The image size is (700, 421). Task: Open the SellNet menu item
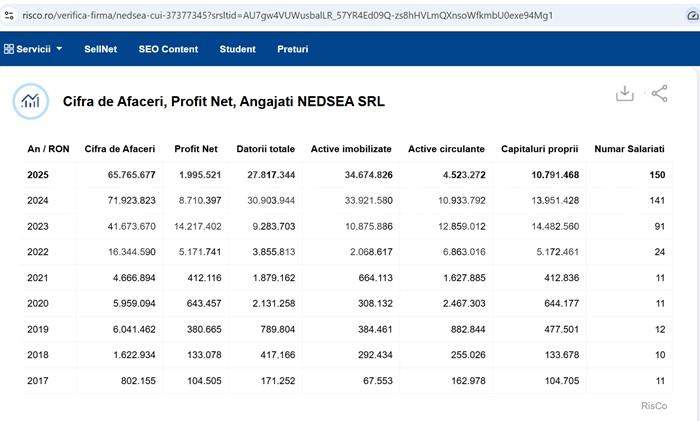click(100, 49)
